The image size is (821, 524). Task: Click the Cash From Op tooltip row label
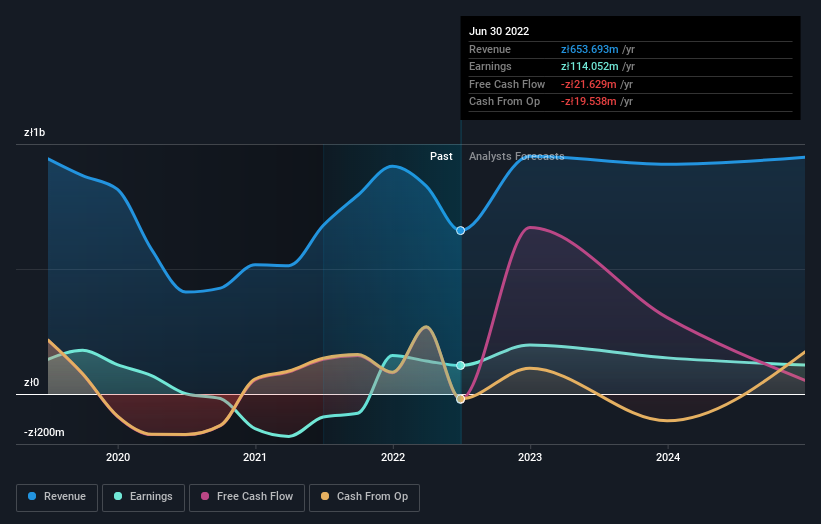(x=504, y=102)
